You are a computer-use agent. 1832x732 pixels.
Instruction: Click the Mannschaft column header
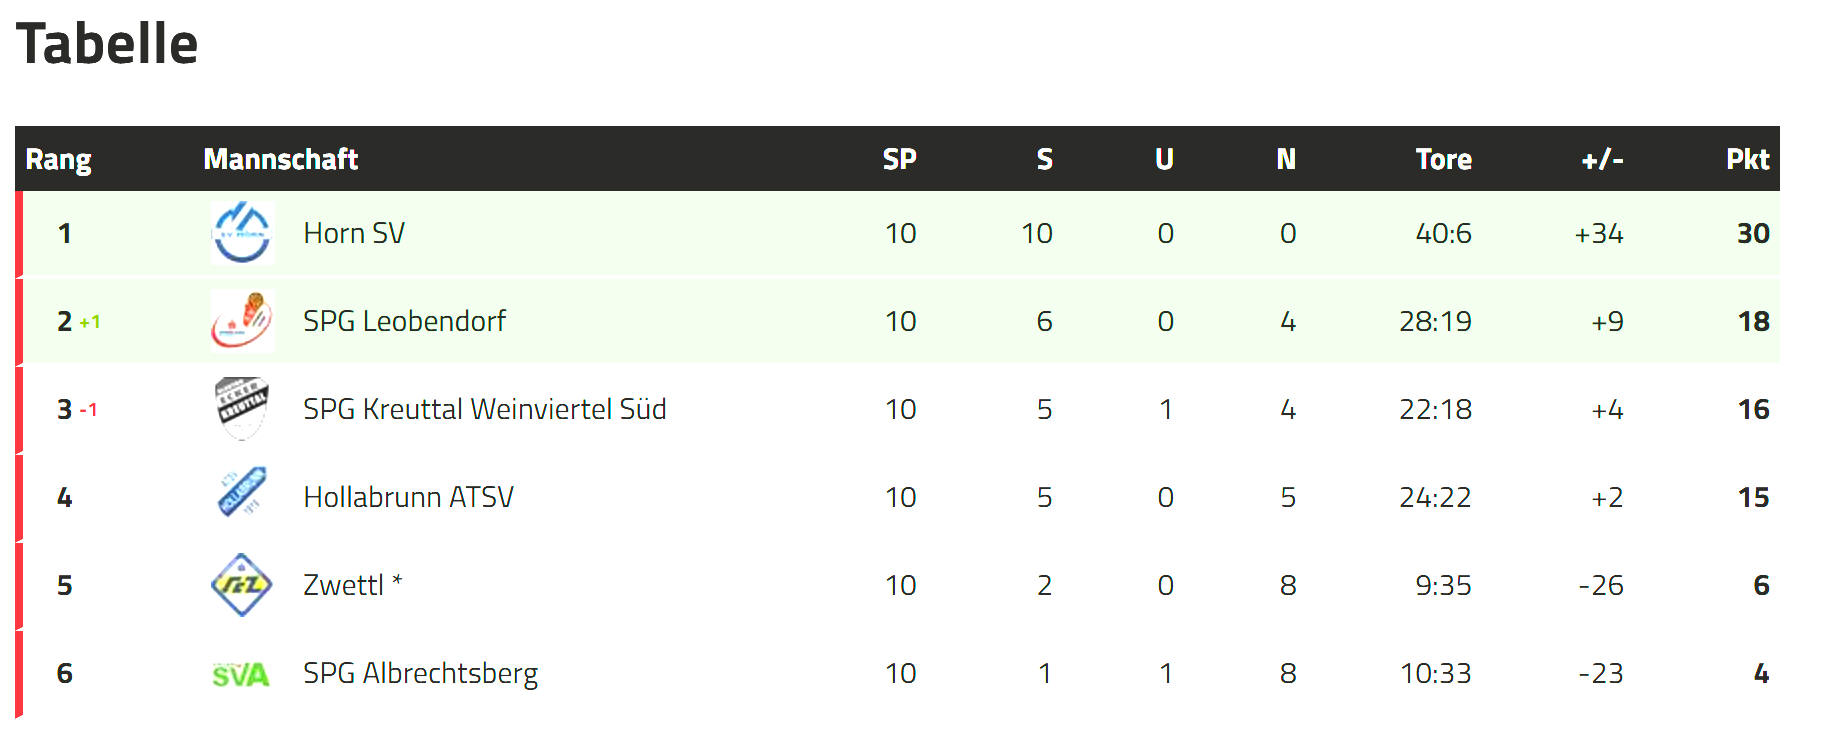[x=280, y=159]
